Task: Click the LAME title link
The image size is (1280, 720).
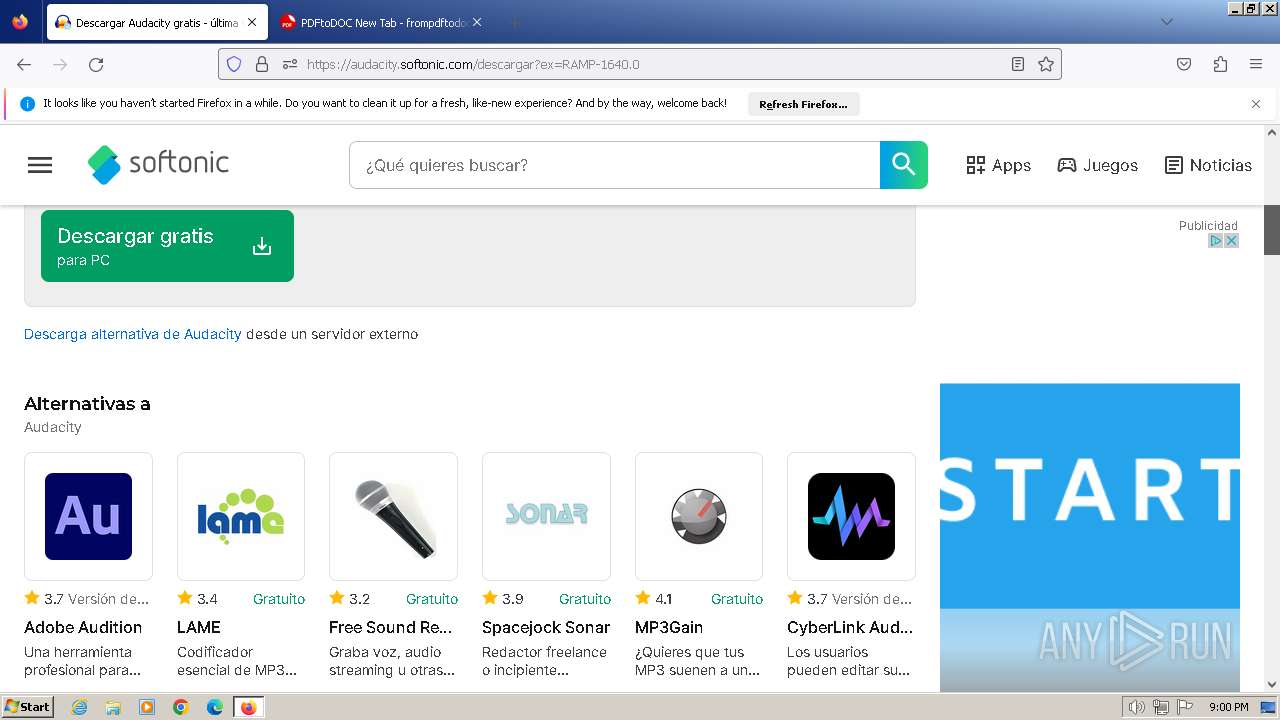Action: tap(199, 627)
